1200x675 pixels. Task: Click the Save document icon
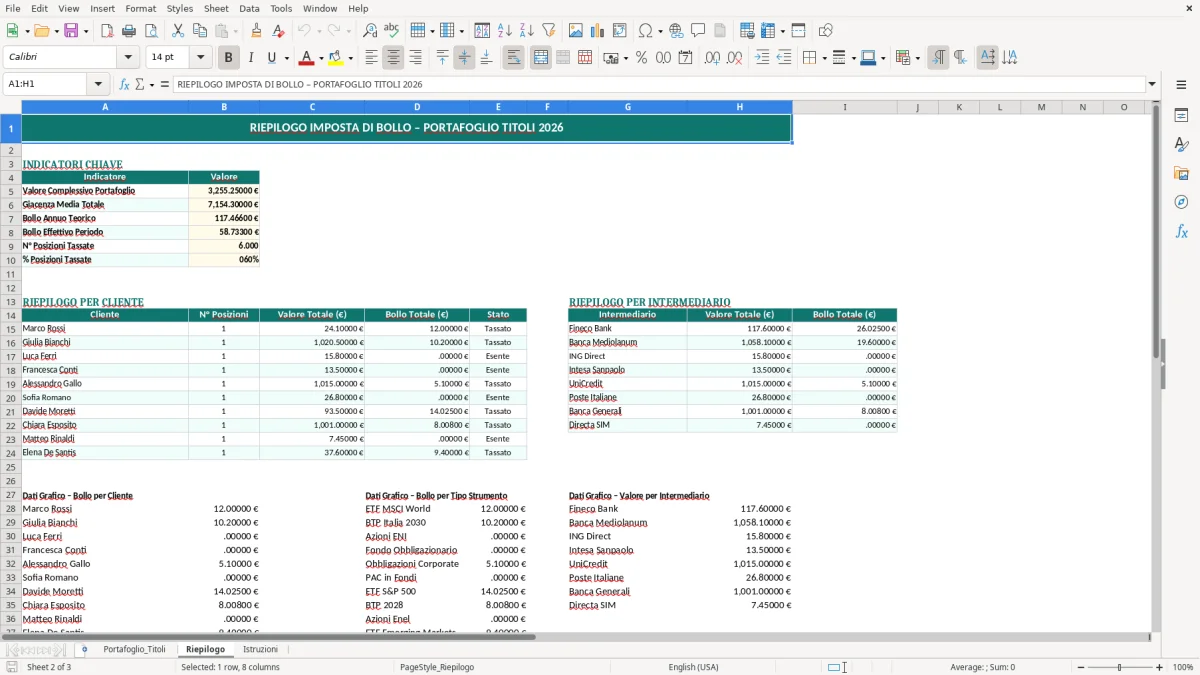pos(71,31)
